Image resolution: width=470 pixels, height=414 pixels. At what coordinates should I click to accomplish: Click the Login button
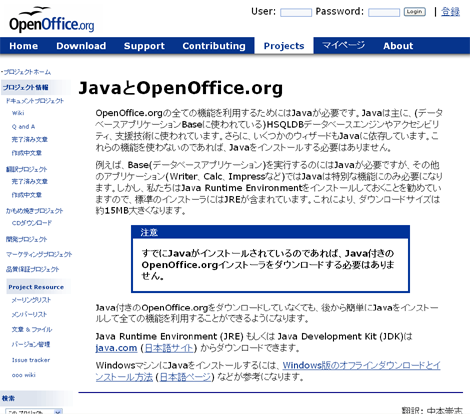415,12
